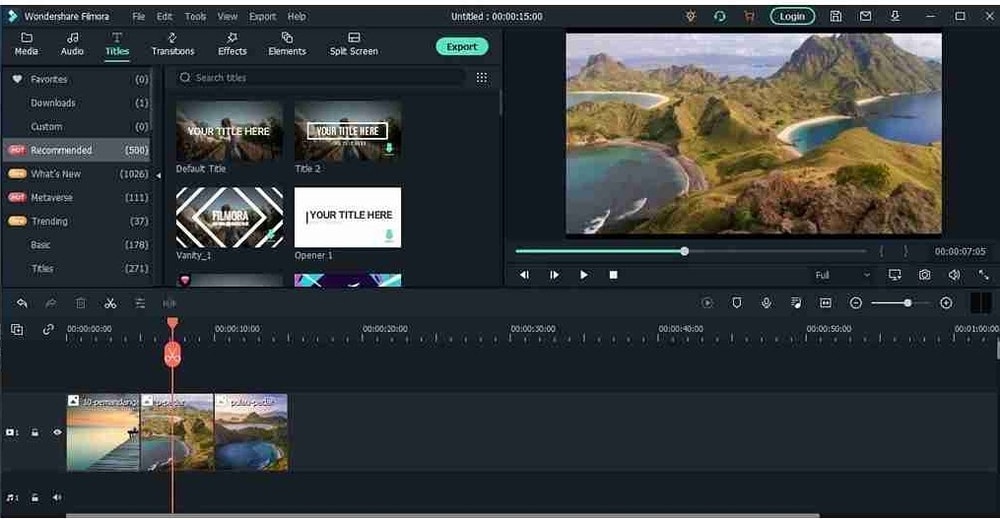Click the preview progress slider handle
This screenshot has width=1000, height=519.
(x=684, y=251)
